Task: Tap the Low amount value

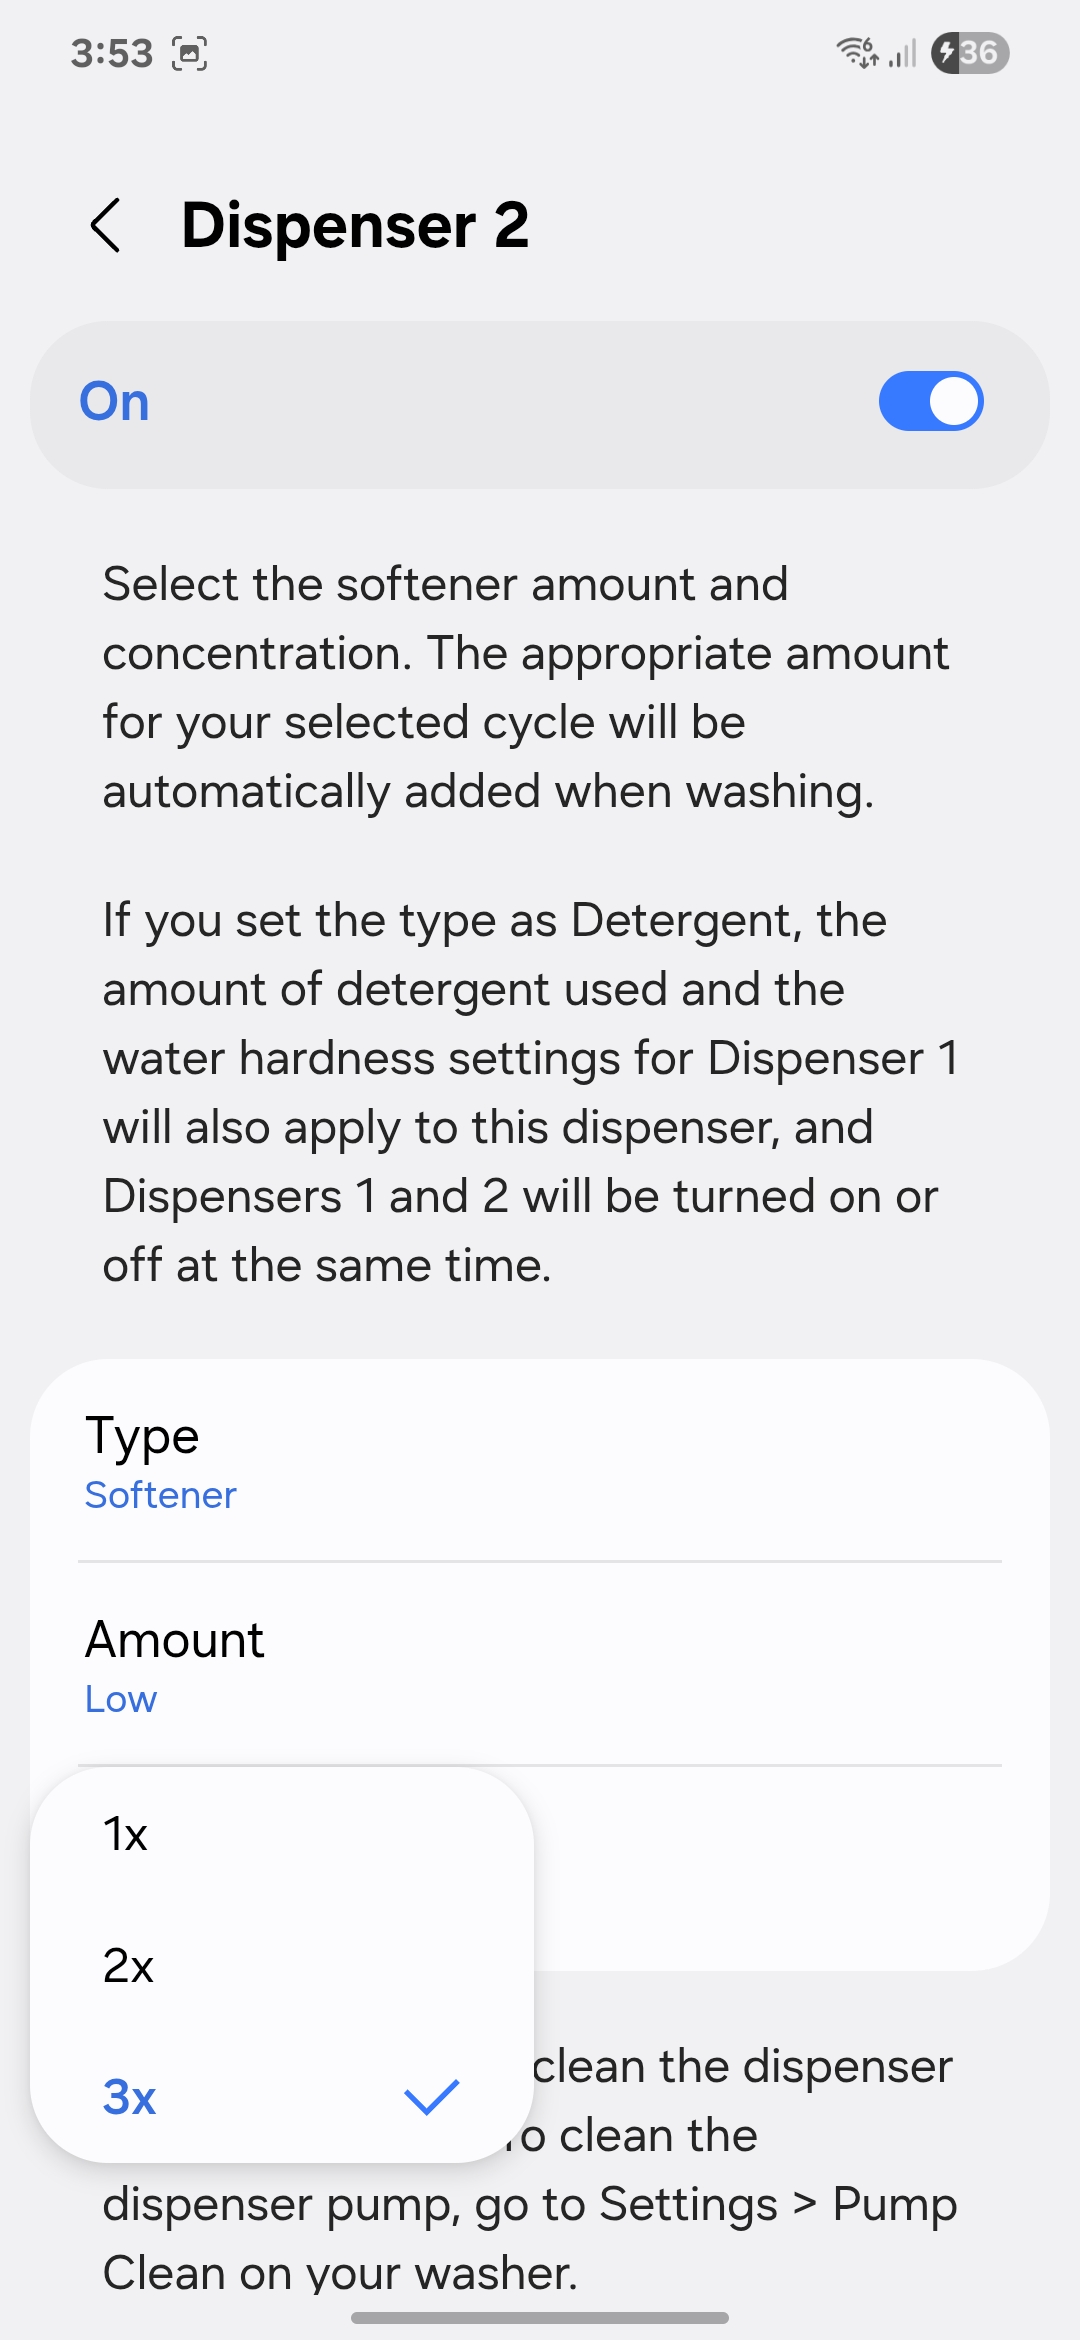Action: (x=121, y=1699)
